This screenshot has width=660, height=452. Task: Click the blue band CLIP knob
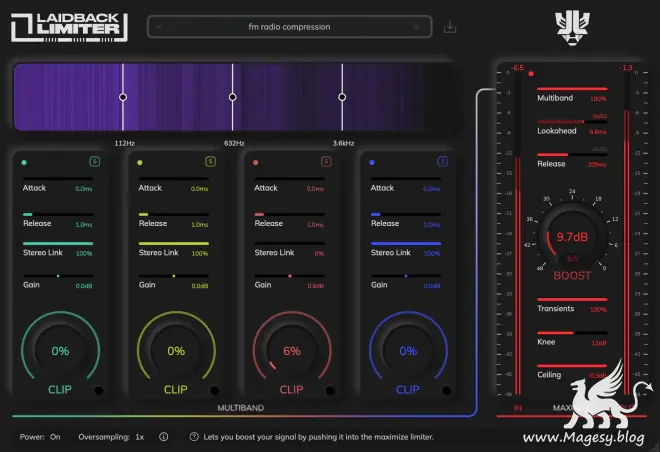[x=408, y=350]
